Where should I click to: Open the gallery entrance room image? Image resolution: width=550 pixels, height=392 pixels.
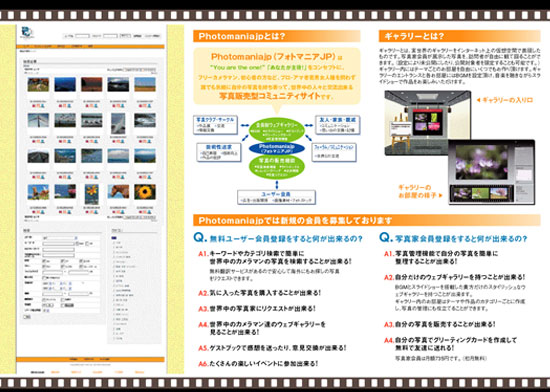[428, 122]
